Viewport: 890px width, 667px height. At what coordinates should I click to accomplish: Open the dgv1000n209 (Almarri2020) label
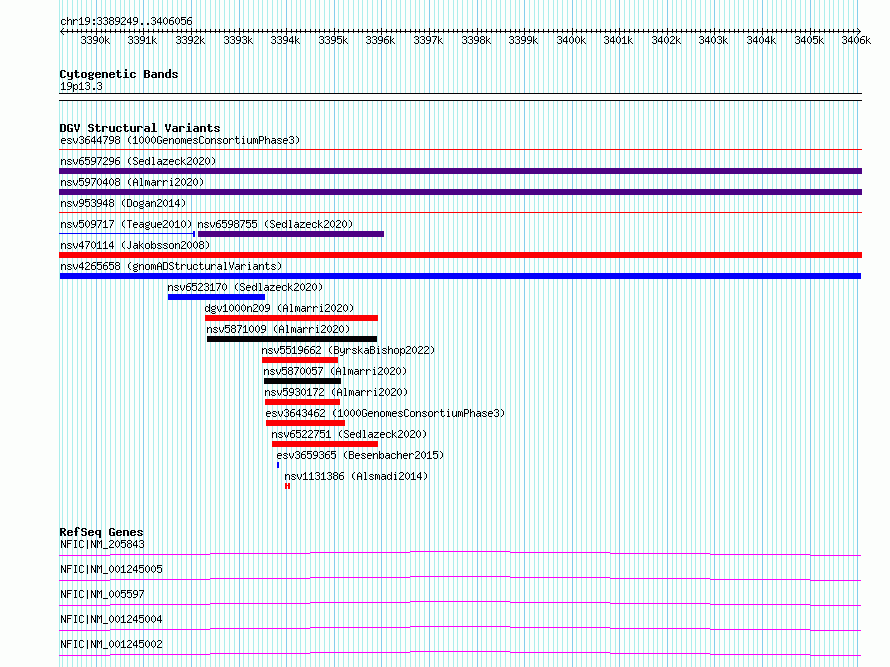[x=279, y=308]
